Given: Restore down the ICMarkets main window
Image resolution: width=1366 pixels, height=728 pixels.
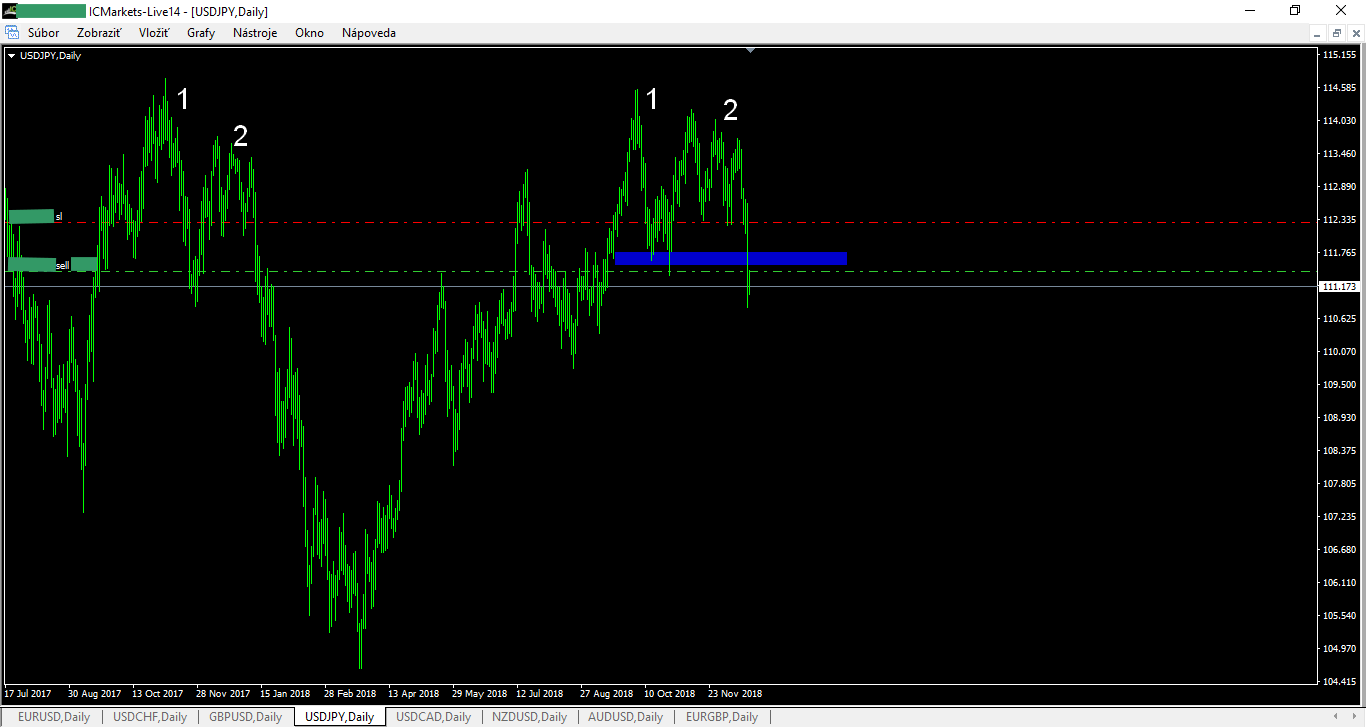Looking at the screenshot, I should (x=1295, y=11).
